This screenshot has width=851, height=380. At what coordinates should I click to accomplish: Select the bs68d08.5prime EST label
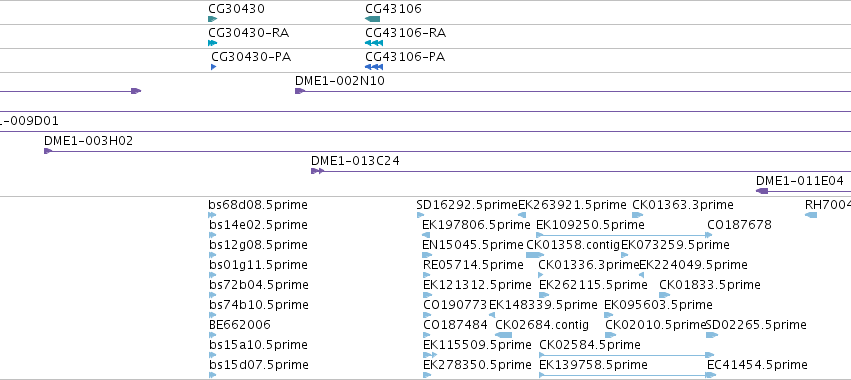(x=258, y=205)
